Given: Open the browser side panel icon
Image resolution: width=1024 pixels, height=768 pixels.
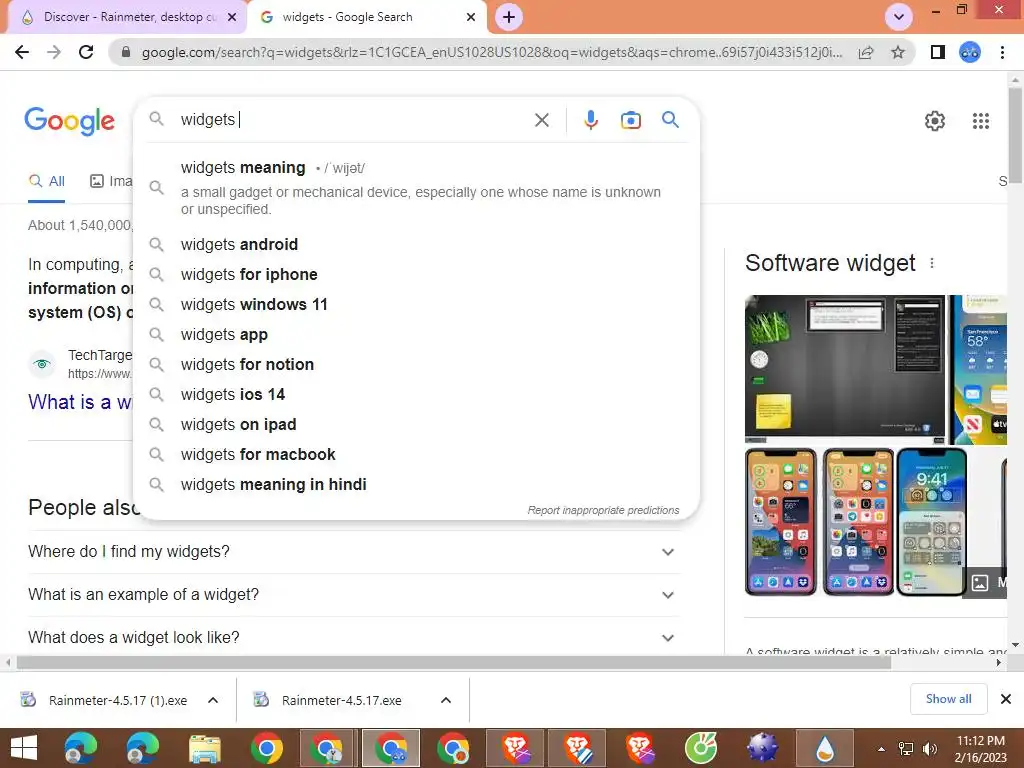Looking at the screenshot, I should point(938,52).
